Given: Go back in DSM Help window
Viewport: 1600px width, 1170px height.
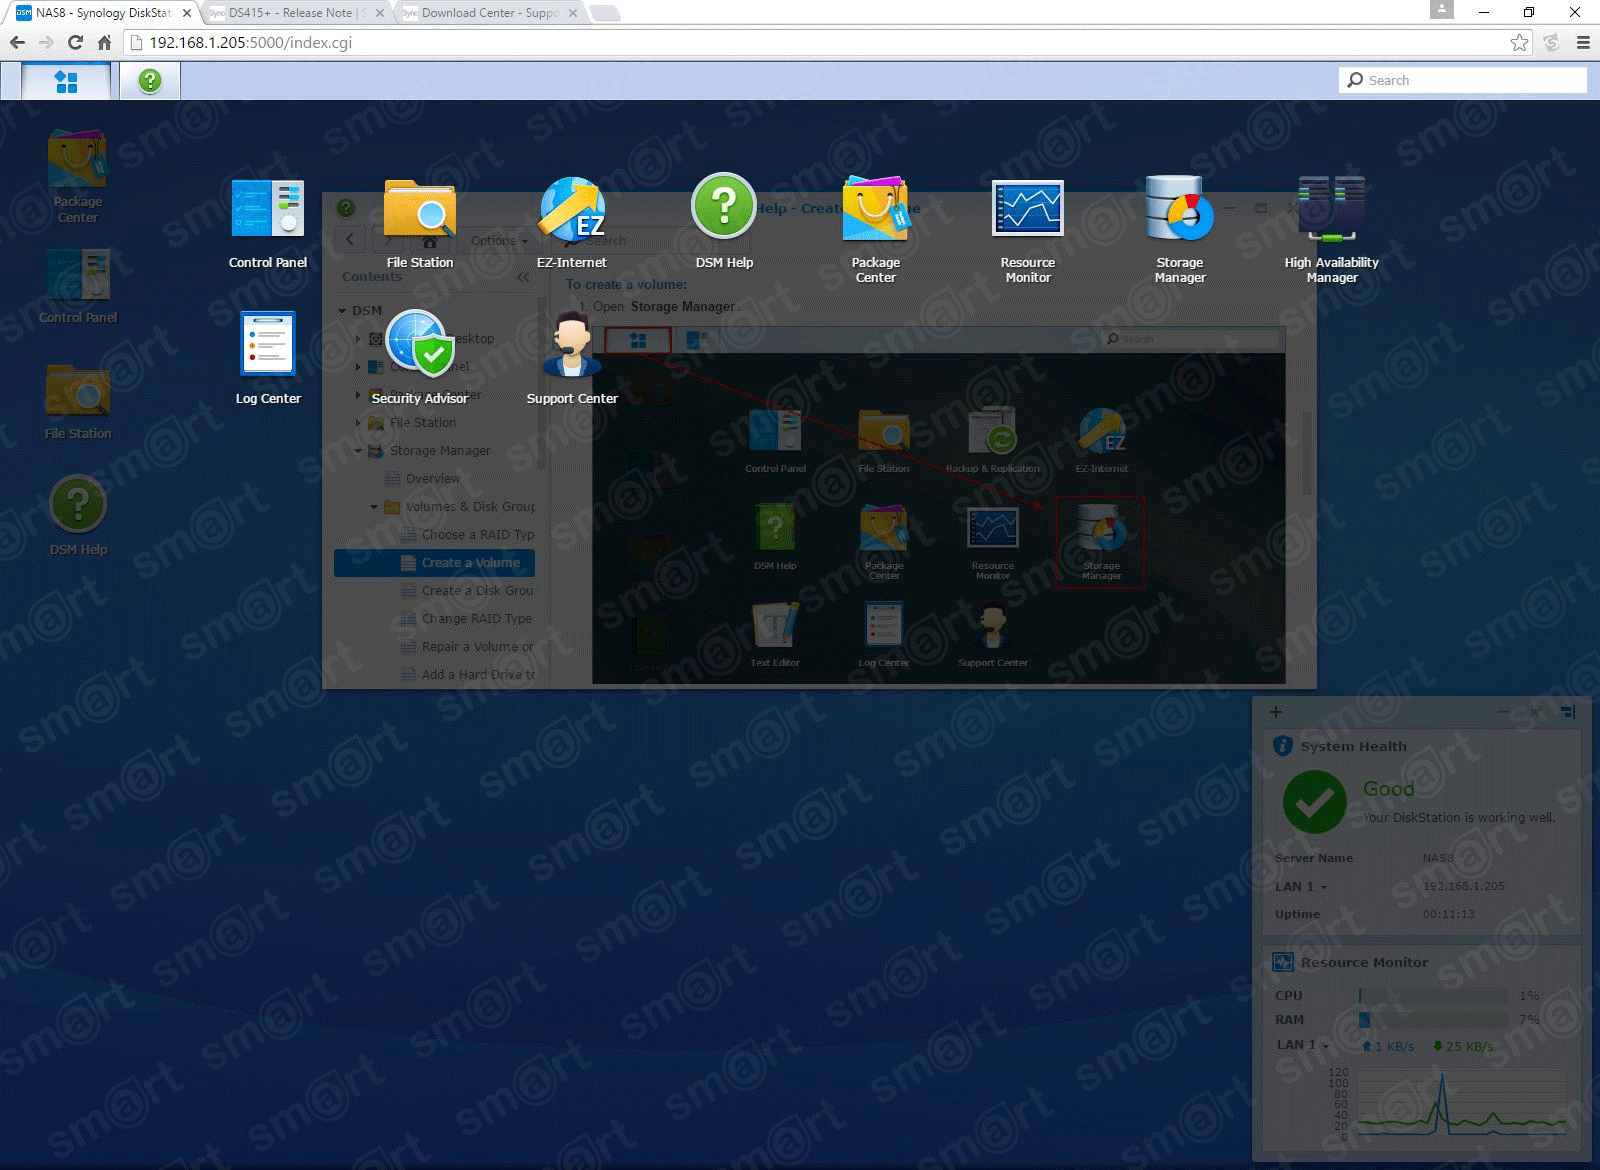Looking at the screenshot, I should [x=350, y=240].
